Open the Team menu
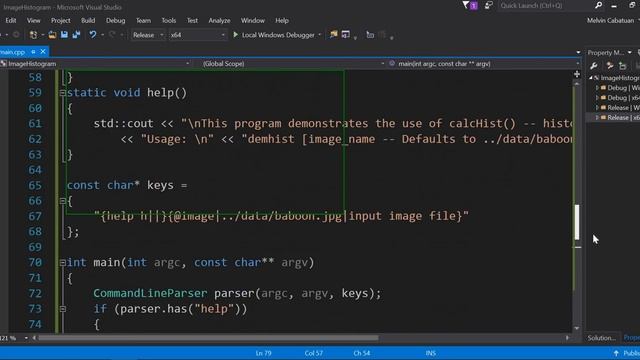The image size is (640, 360). click(143, 20)
